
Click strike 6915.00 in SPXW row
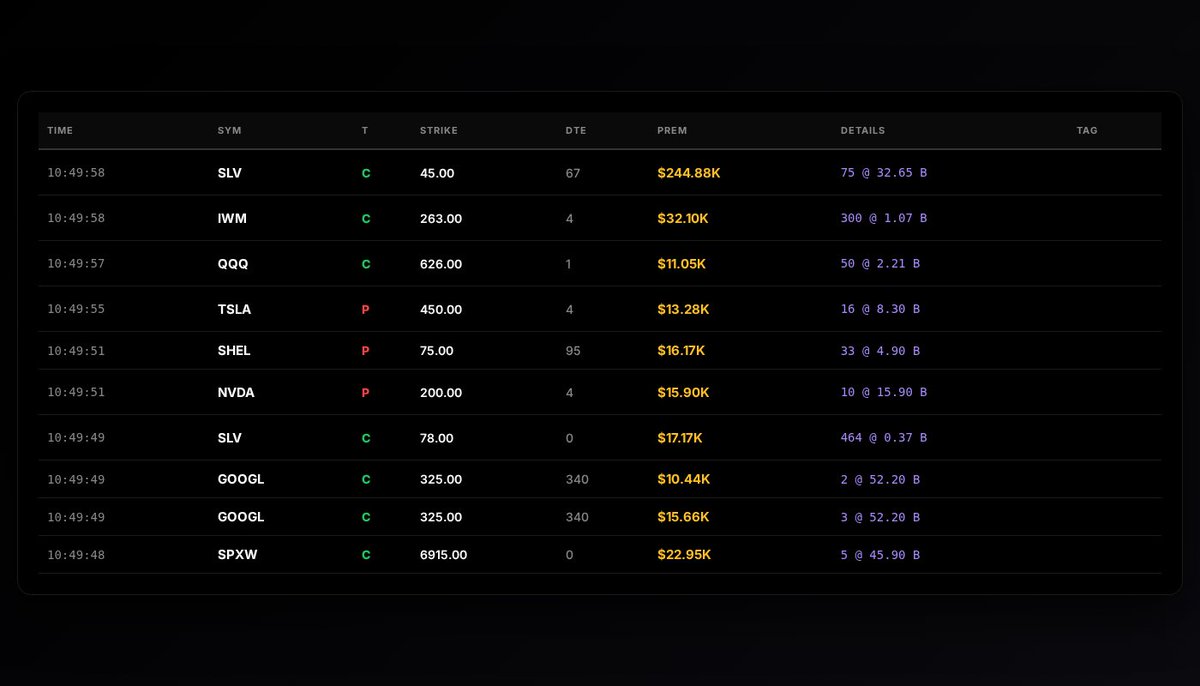[x=444, y=555]
